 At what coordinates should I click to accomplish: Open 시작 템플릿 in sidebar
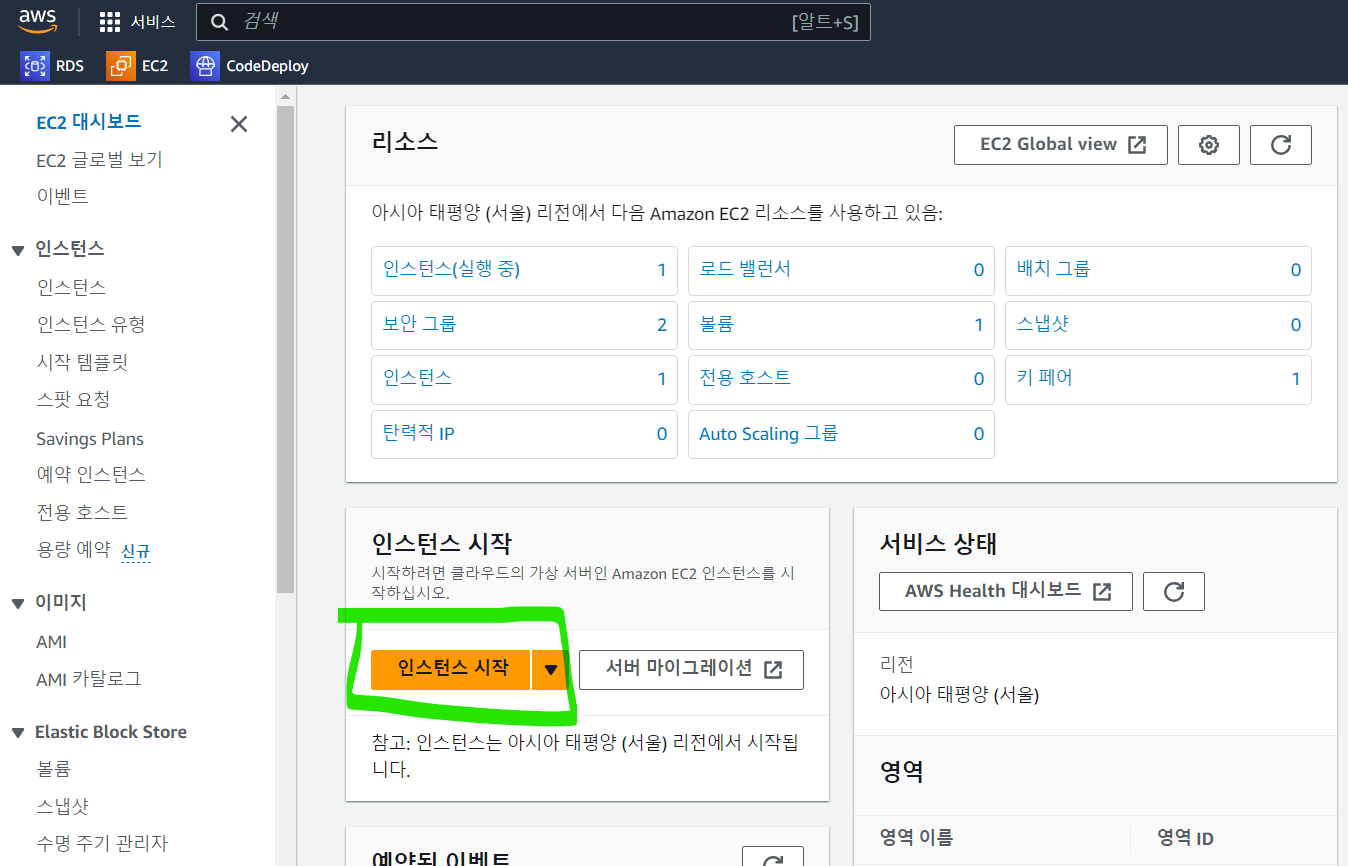pyautogui.click(x=82, y=362)
